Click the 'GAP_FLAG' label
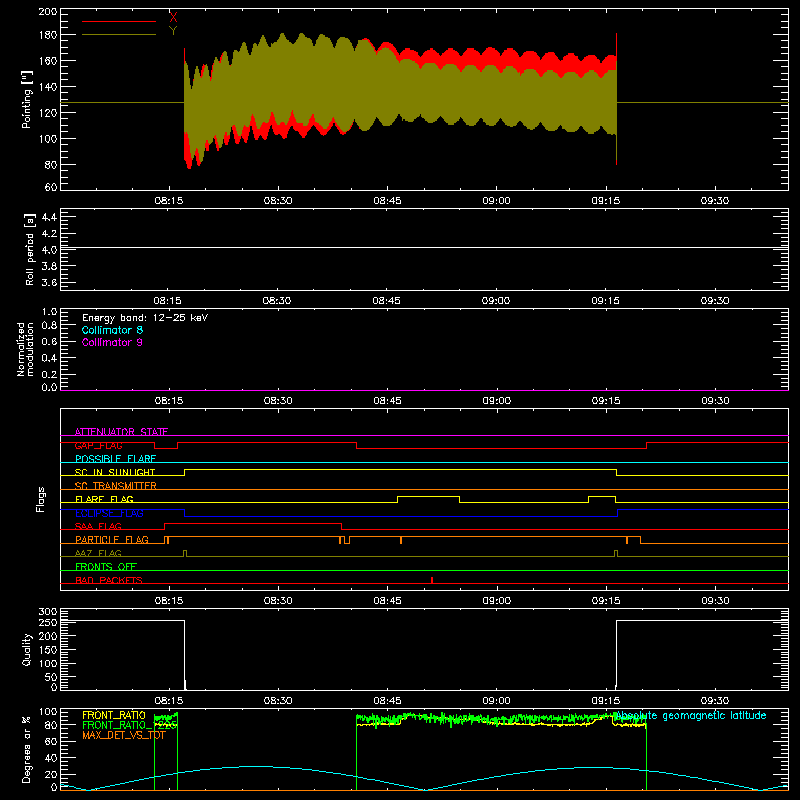Screen dimensions: 800x800 (98, 445)
